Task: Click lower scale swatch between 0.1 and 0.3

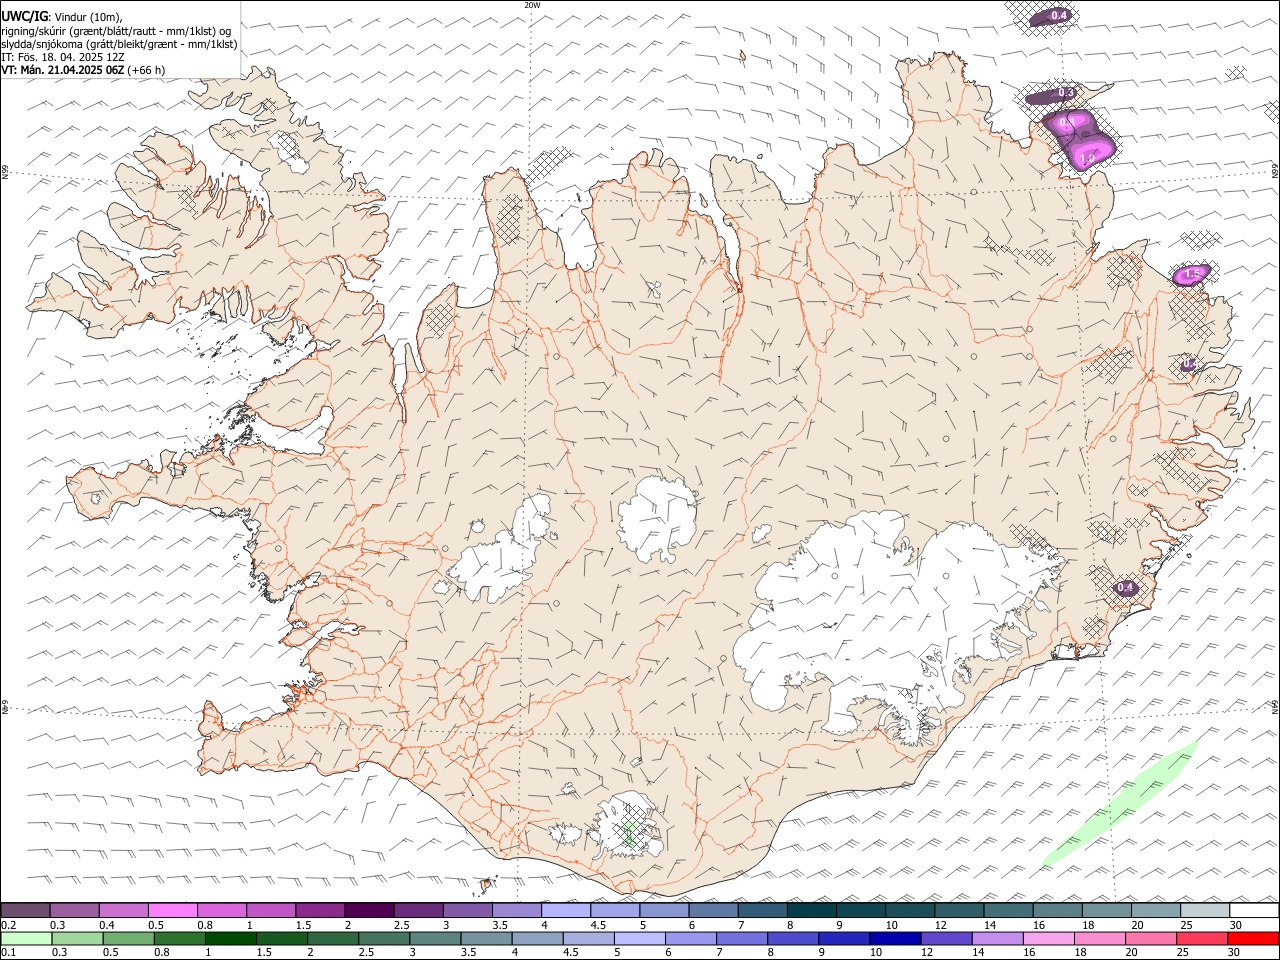Action: 26,938
